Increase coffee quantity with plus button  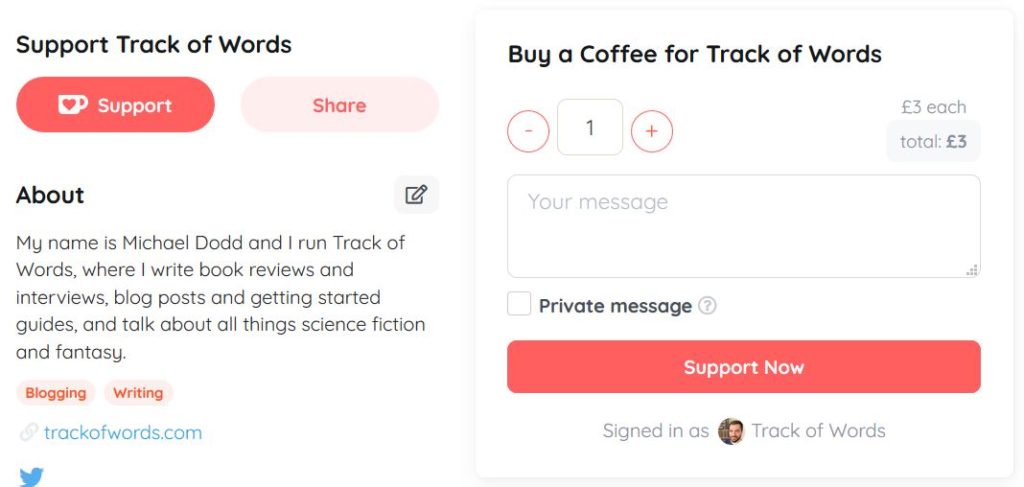tap(651, 131)
